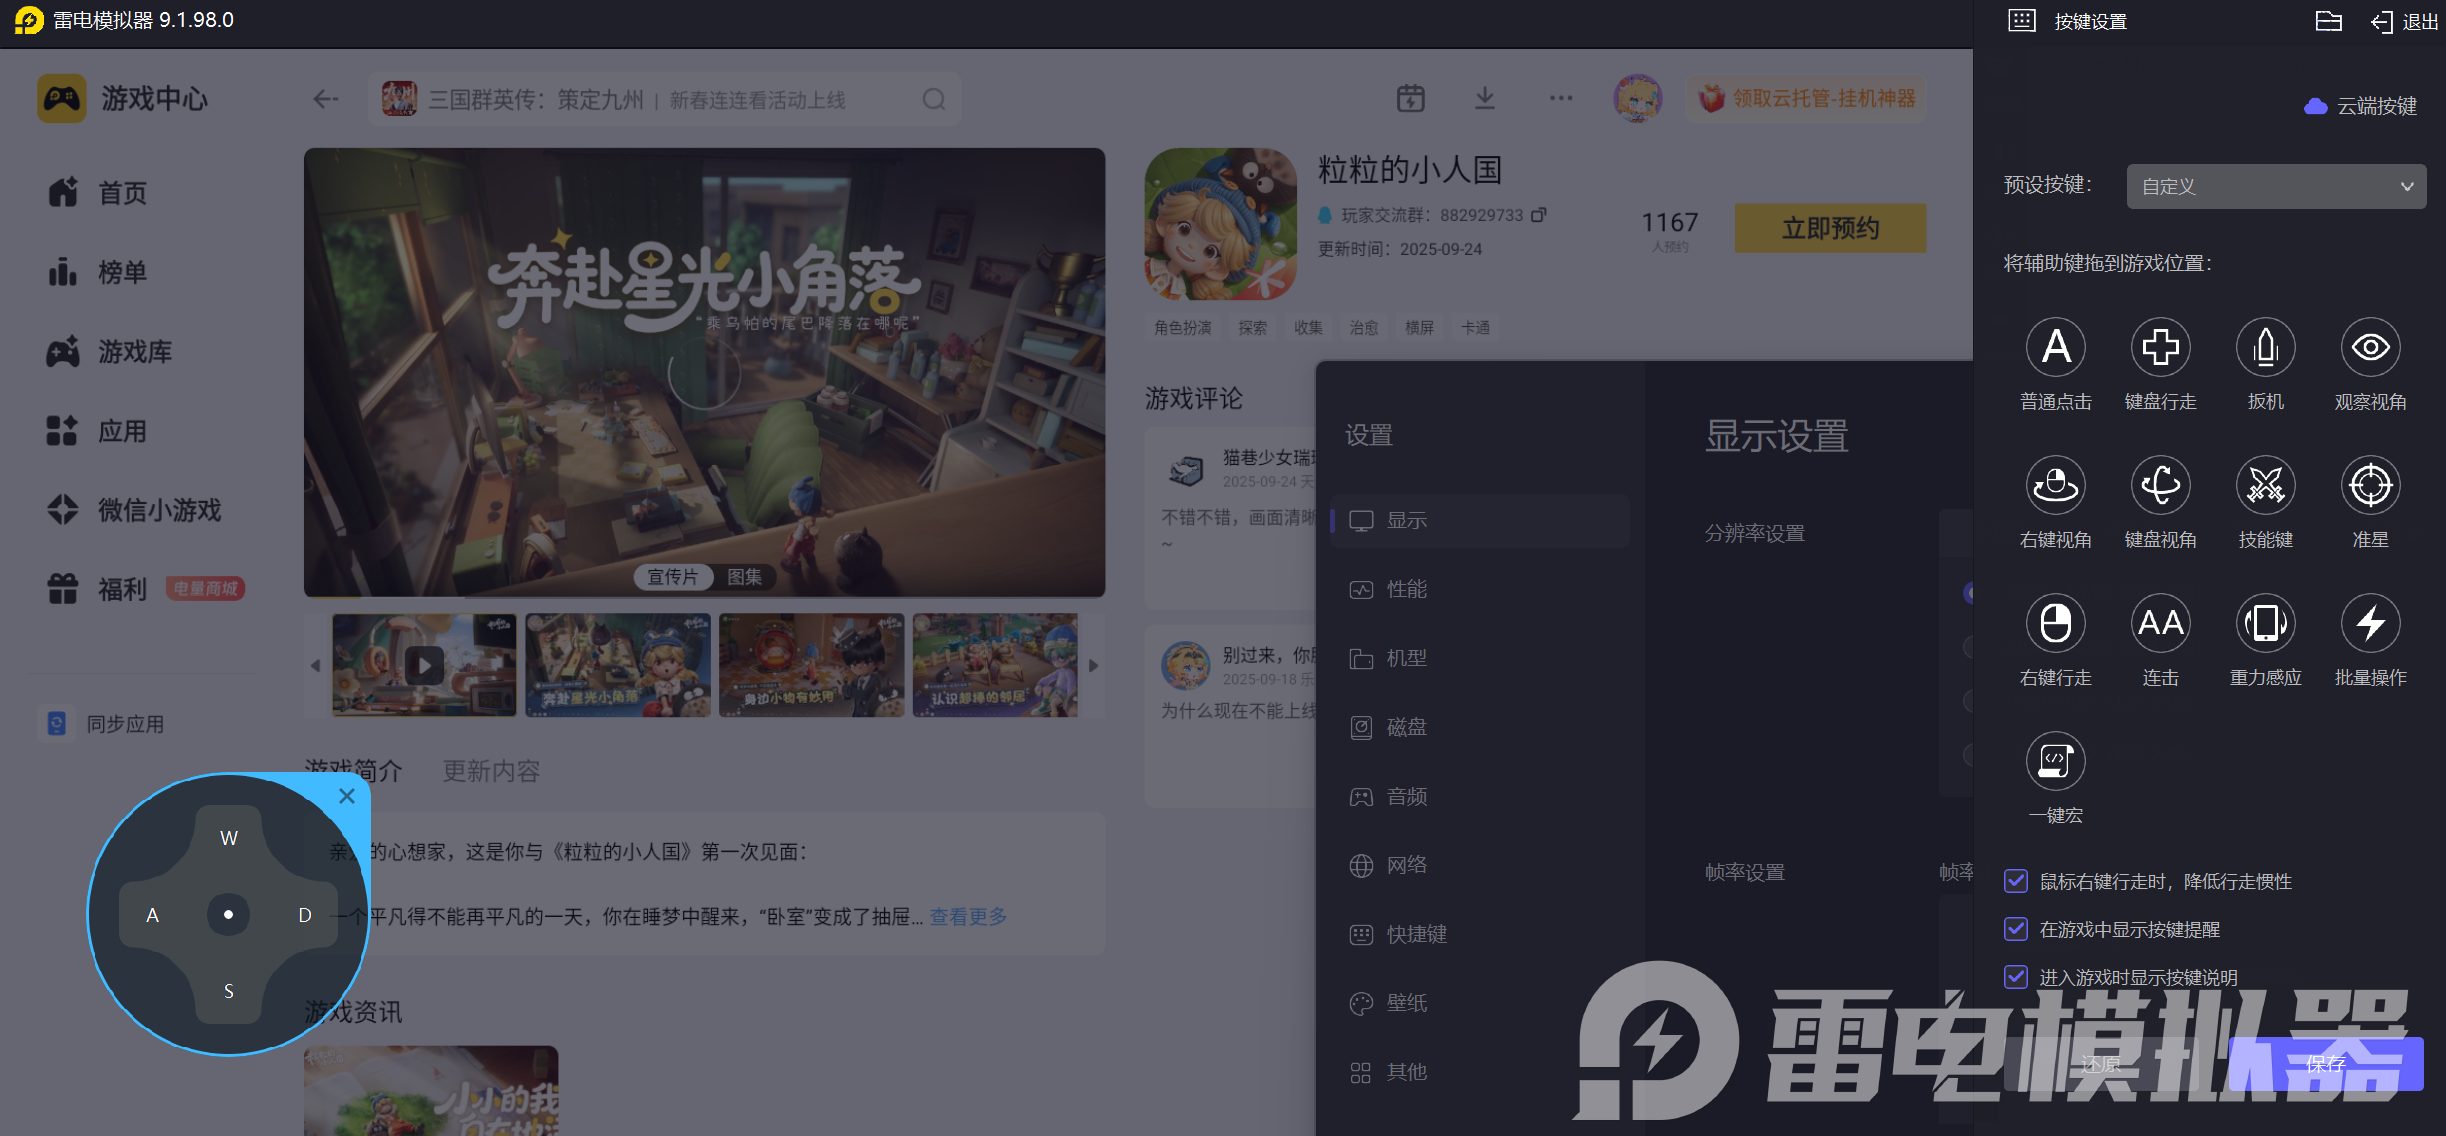The width and height of the screenshot is (2446, 1136).
Task: Disable 进入游戏时显示按键说明 checkbox
Action: click(x=2016, y=977)
